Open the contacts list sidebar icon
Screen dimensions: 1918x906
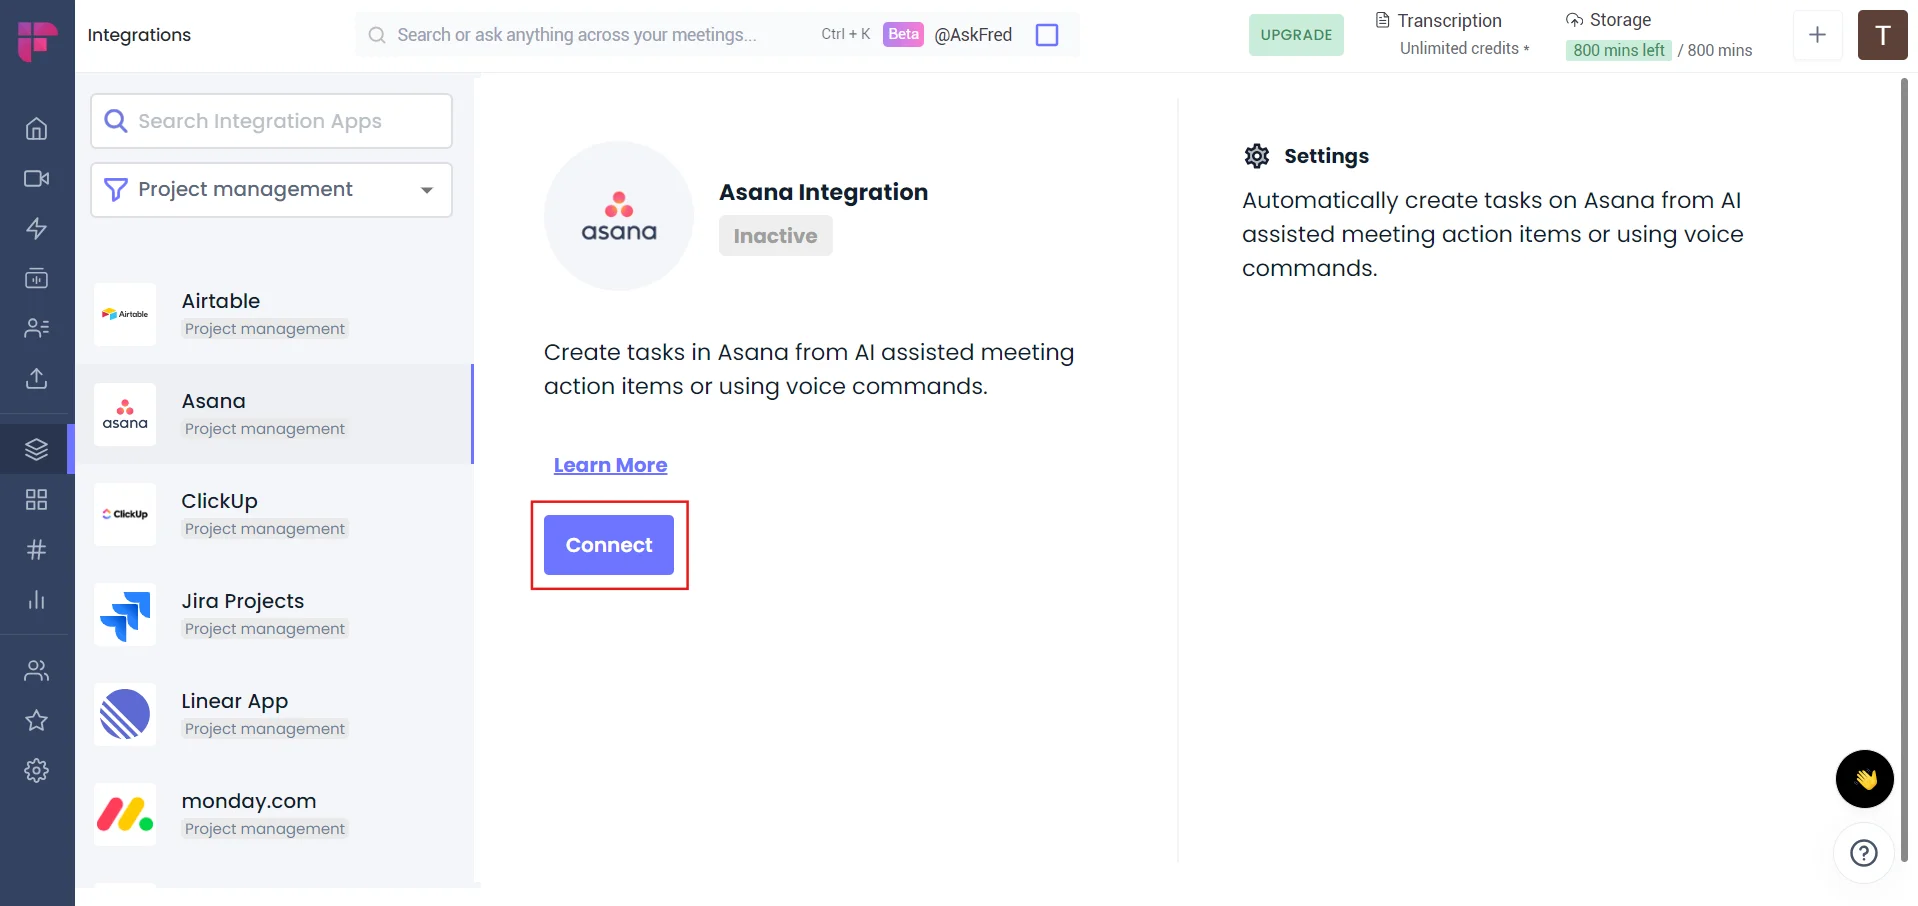coord(37,328)
